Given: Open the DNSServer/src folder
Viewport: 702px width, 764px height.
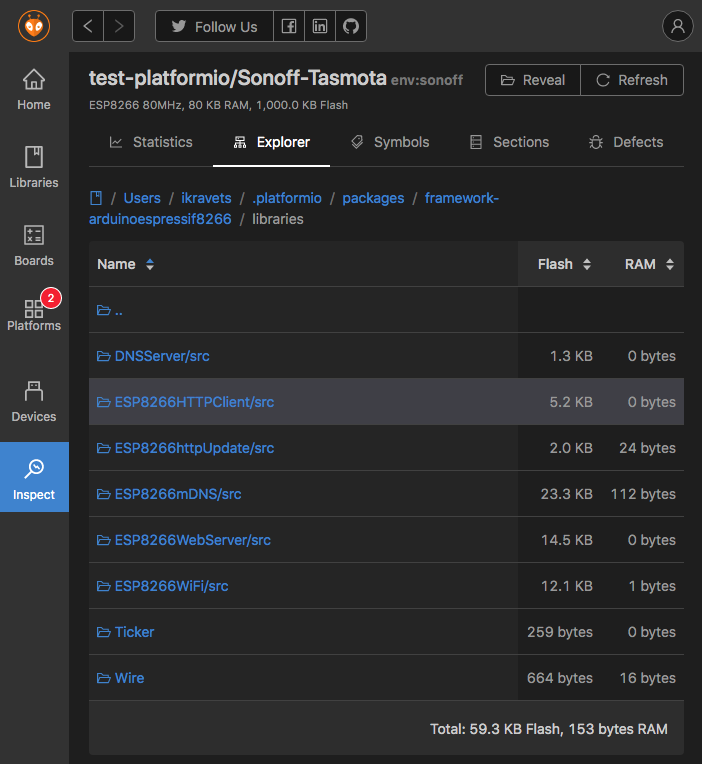Looking at the screenshot, I should point(153,356).
